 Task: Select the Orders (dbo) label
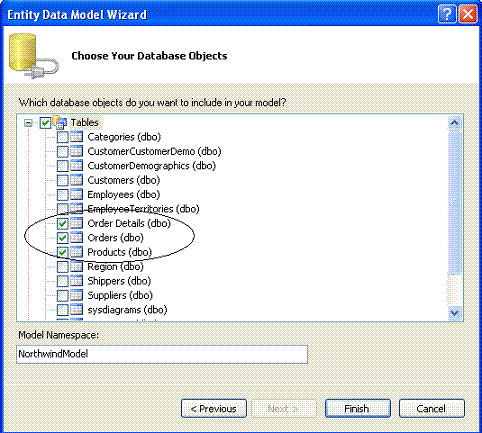[115, 238]
